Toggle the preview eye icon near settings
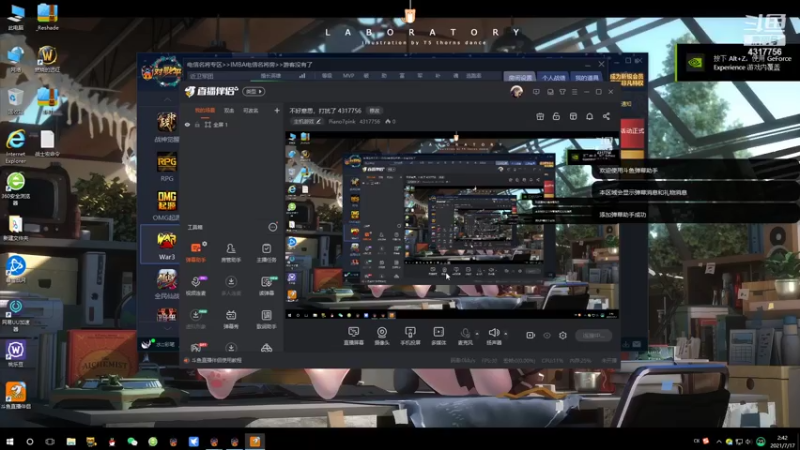The width and height of the screenshot is (800, 450). coord(547,335)
